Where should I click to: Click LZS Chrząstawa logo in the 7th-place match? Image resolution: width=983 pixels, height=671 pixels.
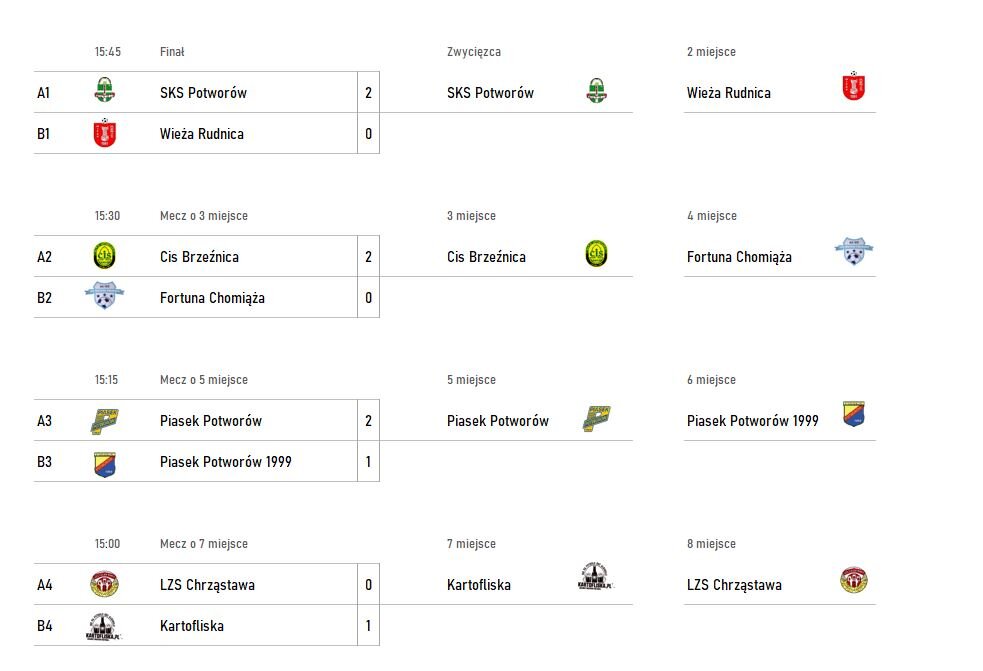(x=104, y=584)
